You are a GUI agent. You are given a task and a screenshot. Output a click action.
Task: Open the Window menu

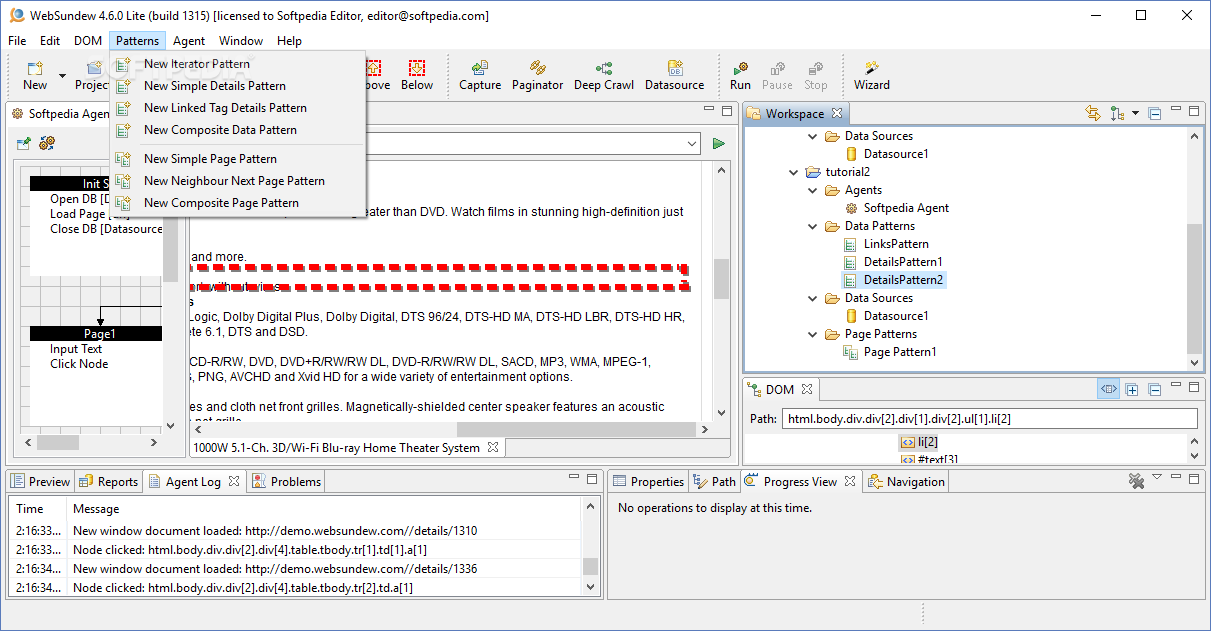[241, 41]
